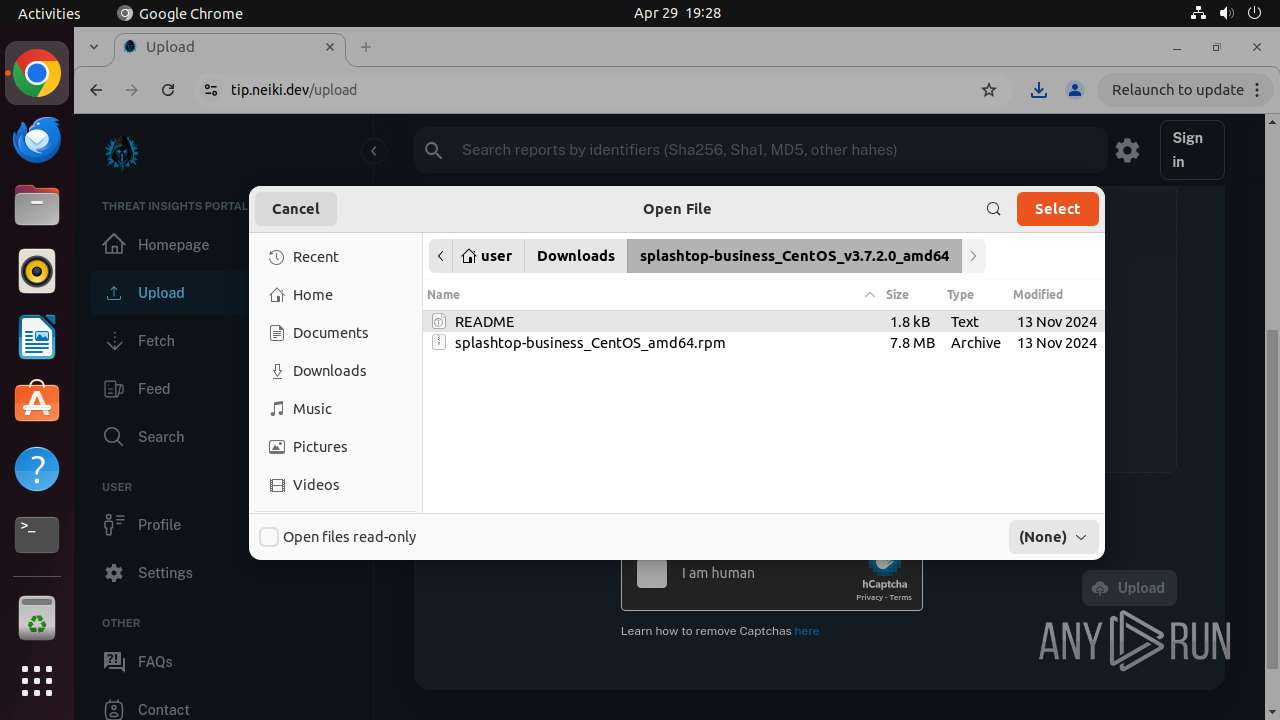The width and height of the screenshot is (1280, 720).
Task: Click the splashtop rpm archive file icon
Action: pos(438,342)
